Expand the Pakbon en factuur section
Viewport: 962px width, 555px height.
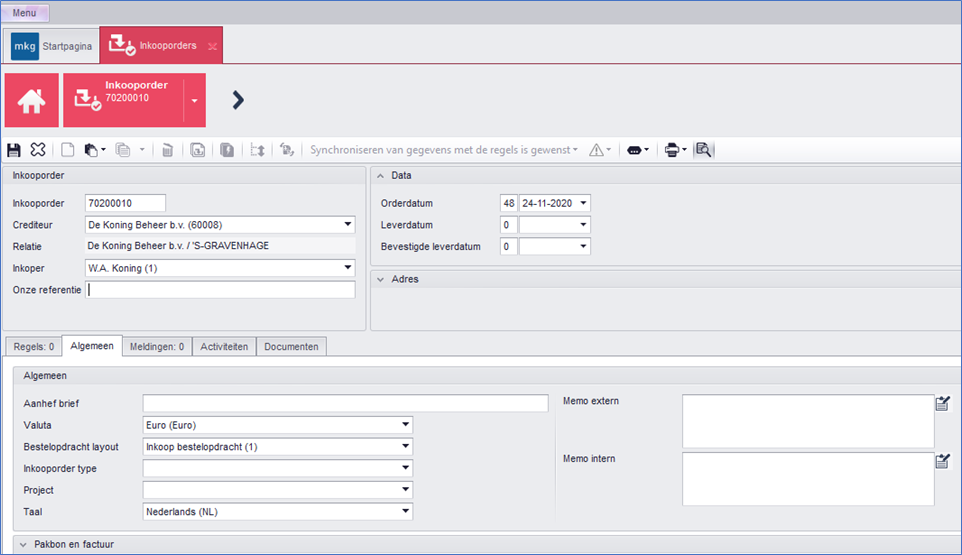pyautogui.click(x=23, y=545)
